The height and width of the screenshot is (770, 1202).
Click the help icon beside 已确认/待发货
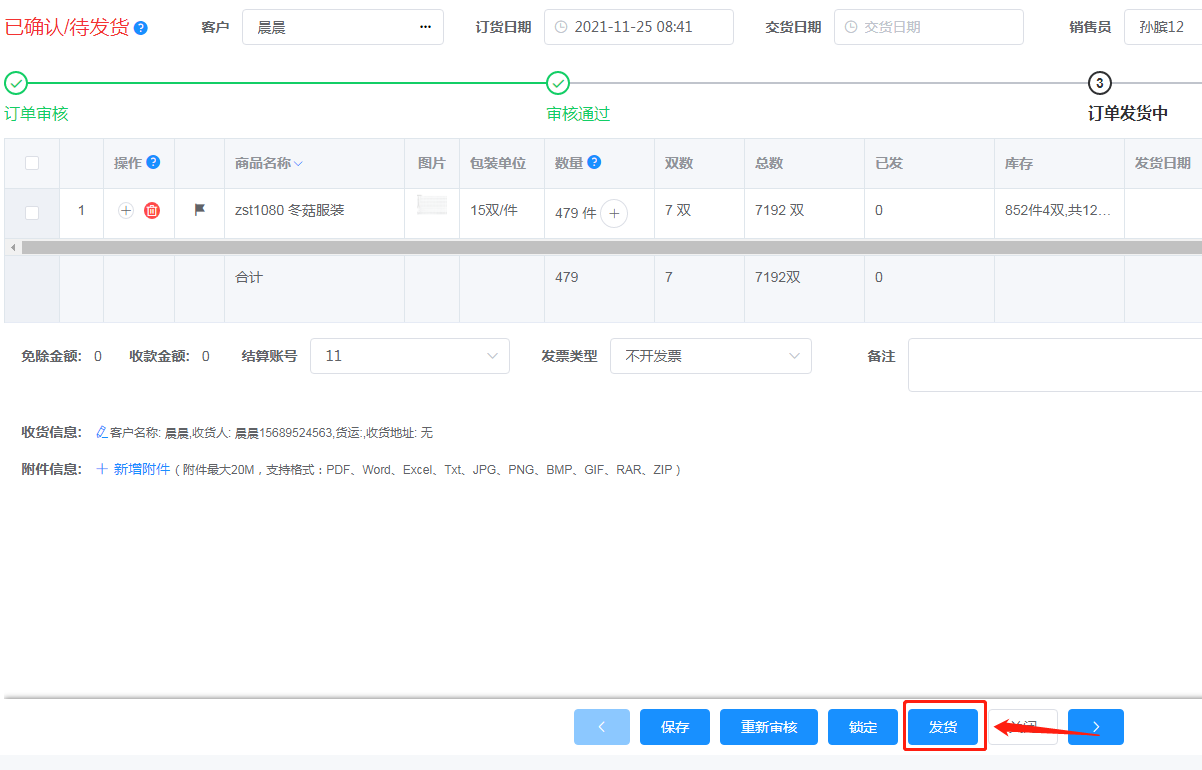pos(141,28)
